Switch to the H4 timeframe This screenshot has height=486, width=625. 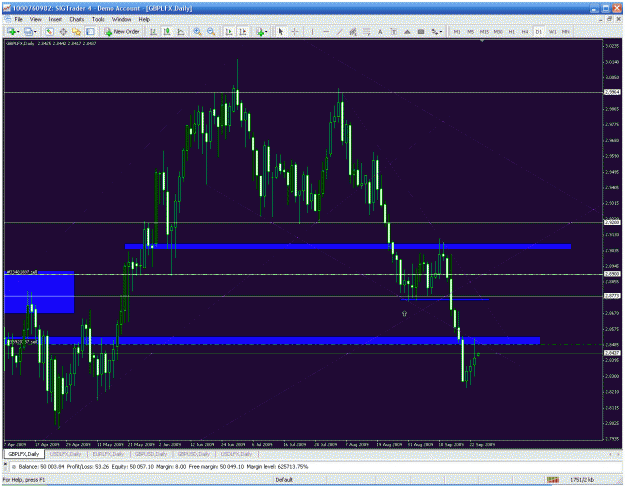(x=525, y=32)
